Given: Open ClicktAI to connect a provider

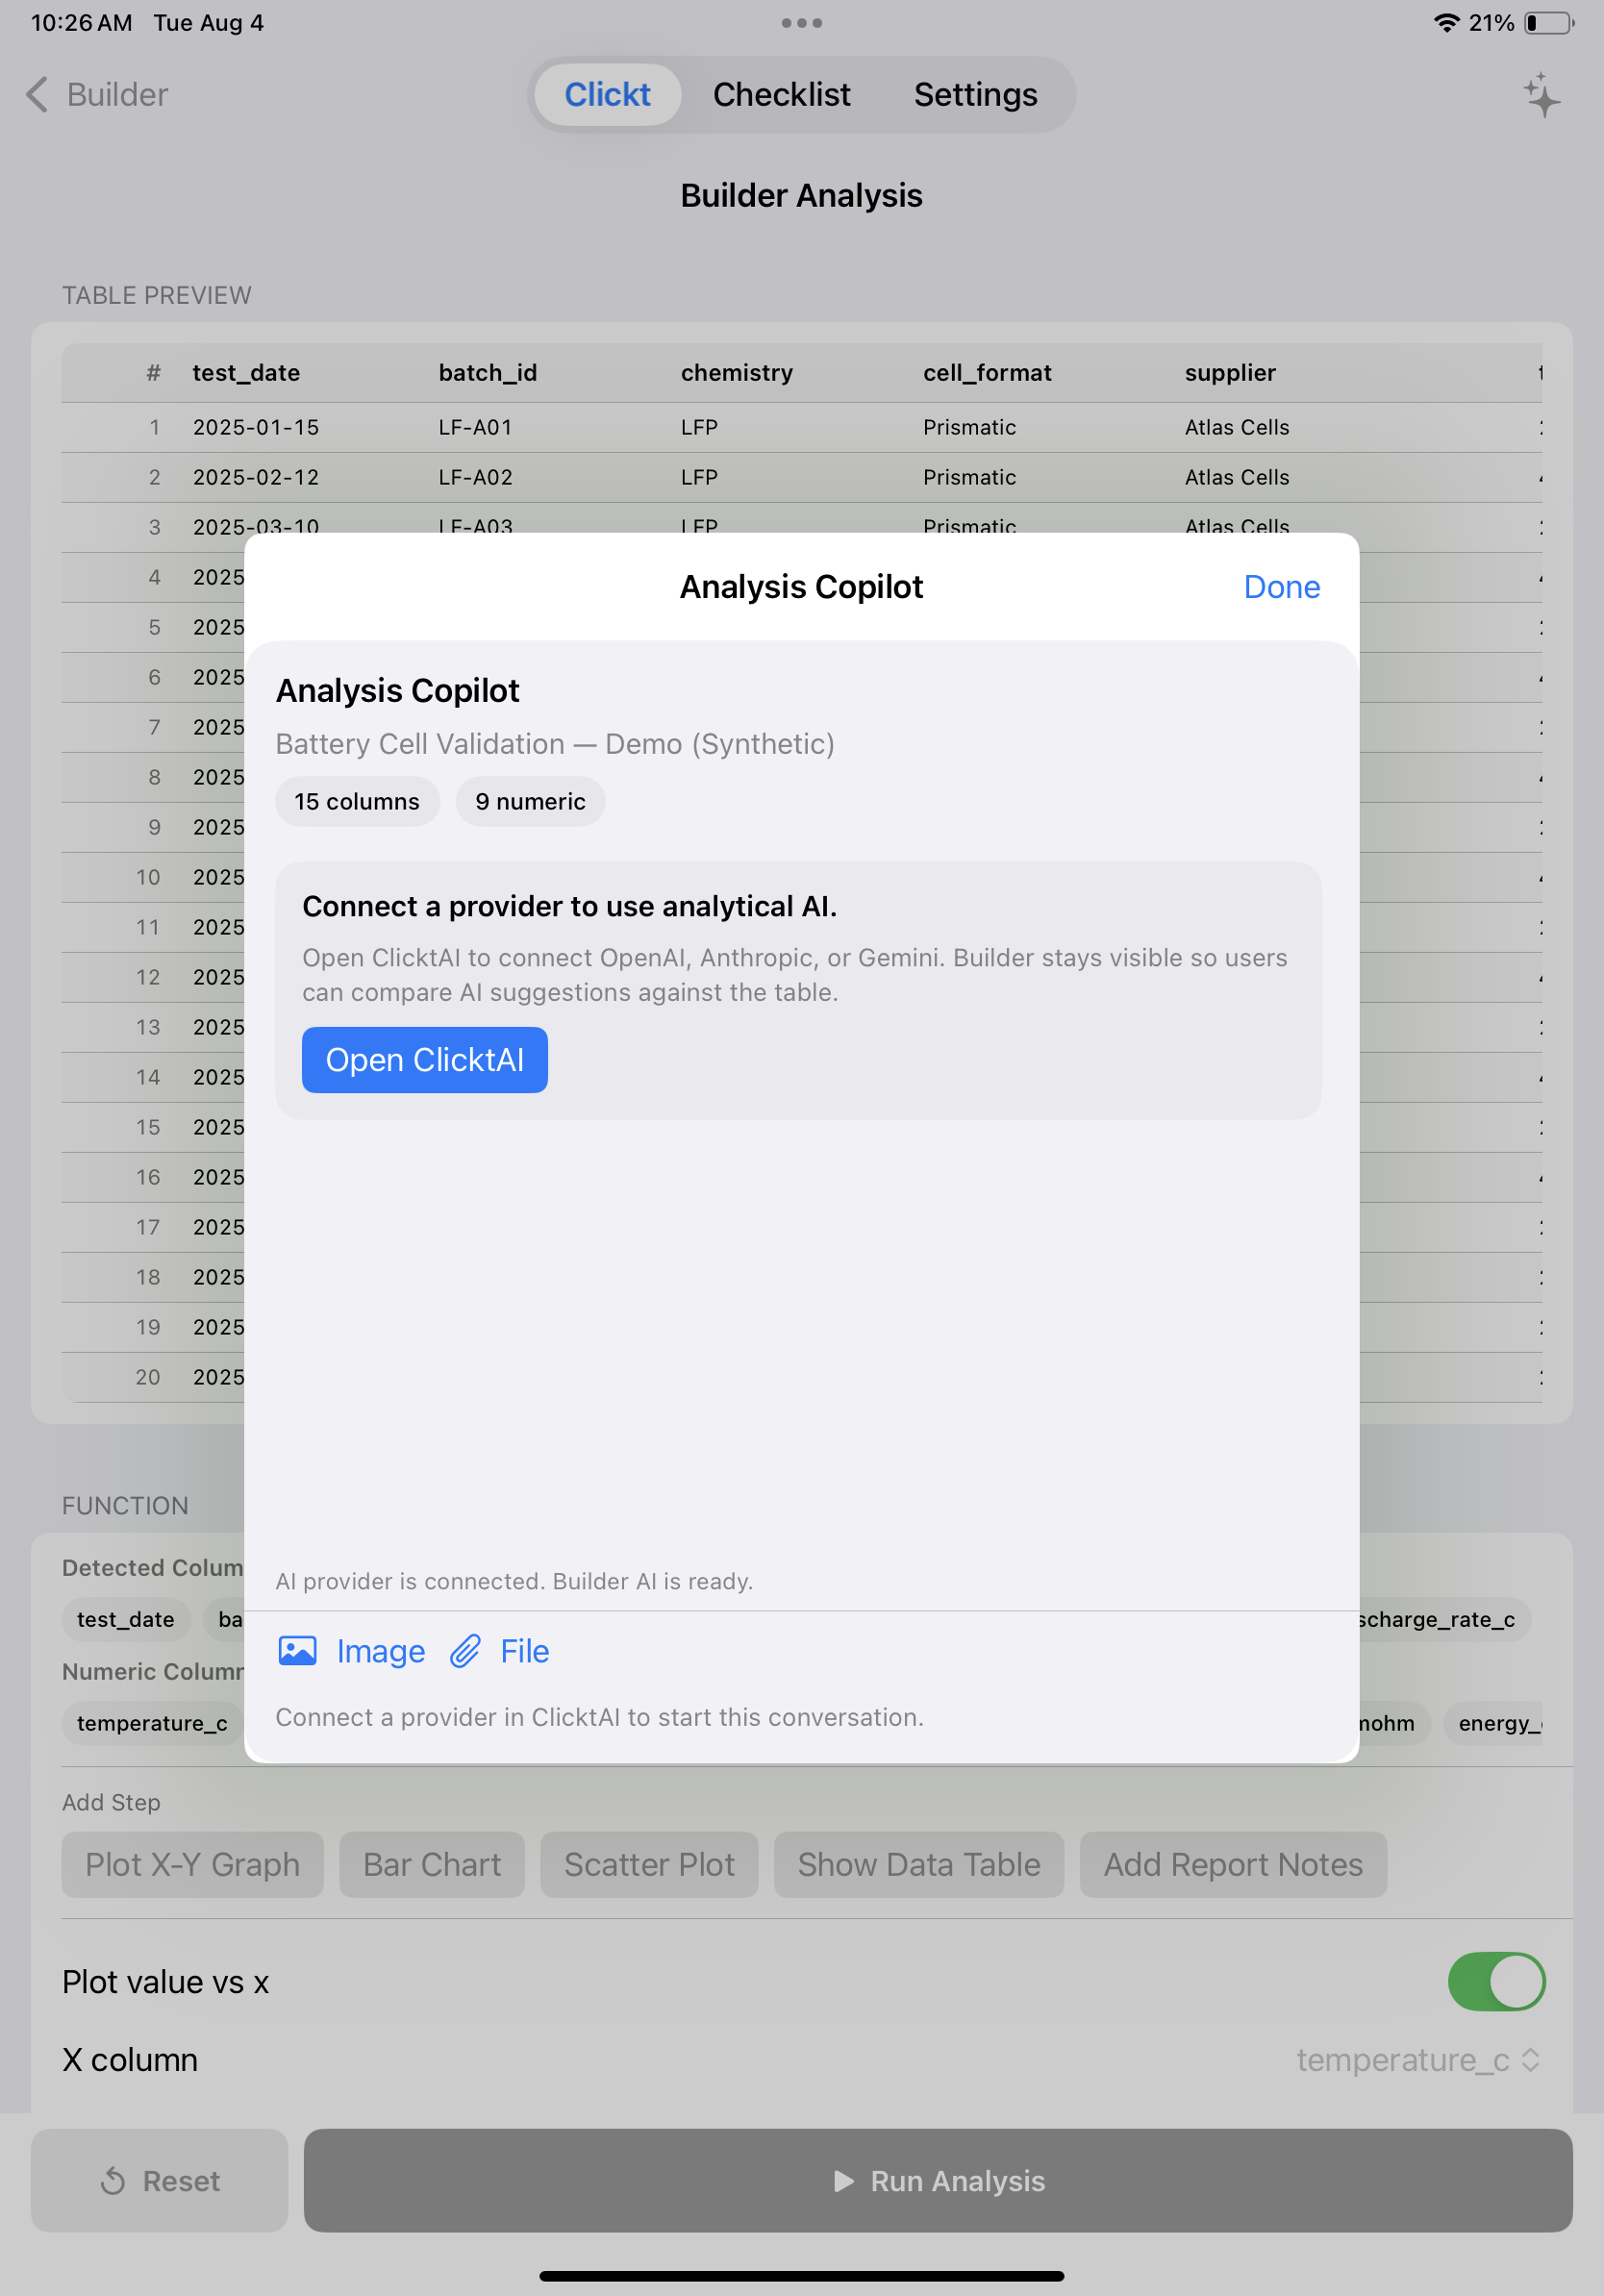Looking at the screenshot, I should (425, 1060).
